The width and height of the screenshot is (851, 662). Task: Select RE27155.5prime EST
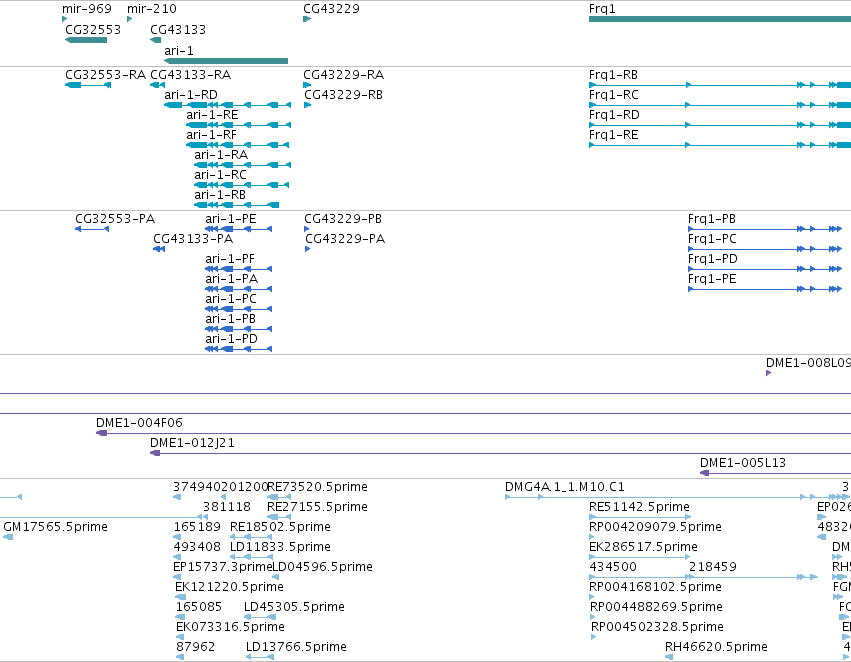pos(279,517)
